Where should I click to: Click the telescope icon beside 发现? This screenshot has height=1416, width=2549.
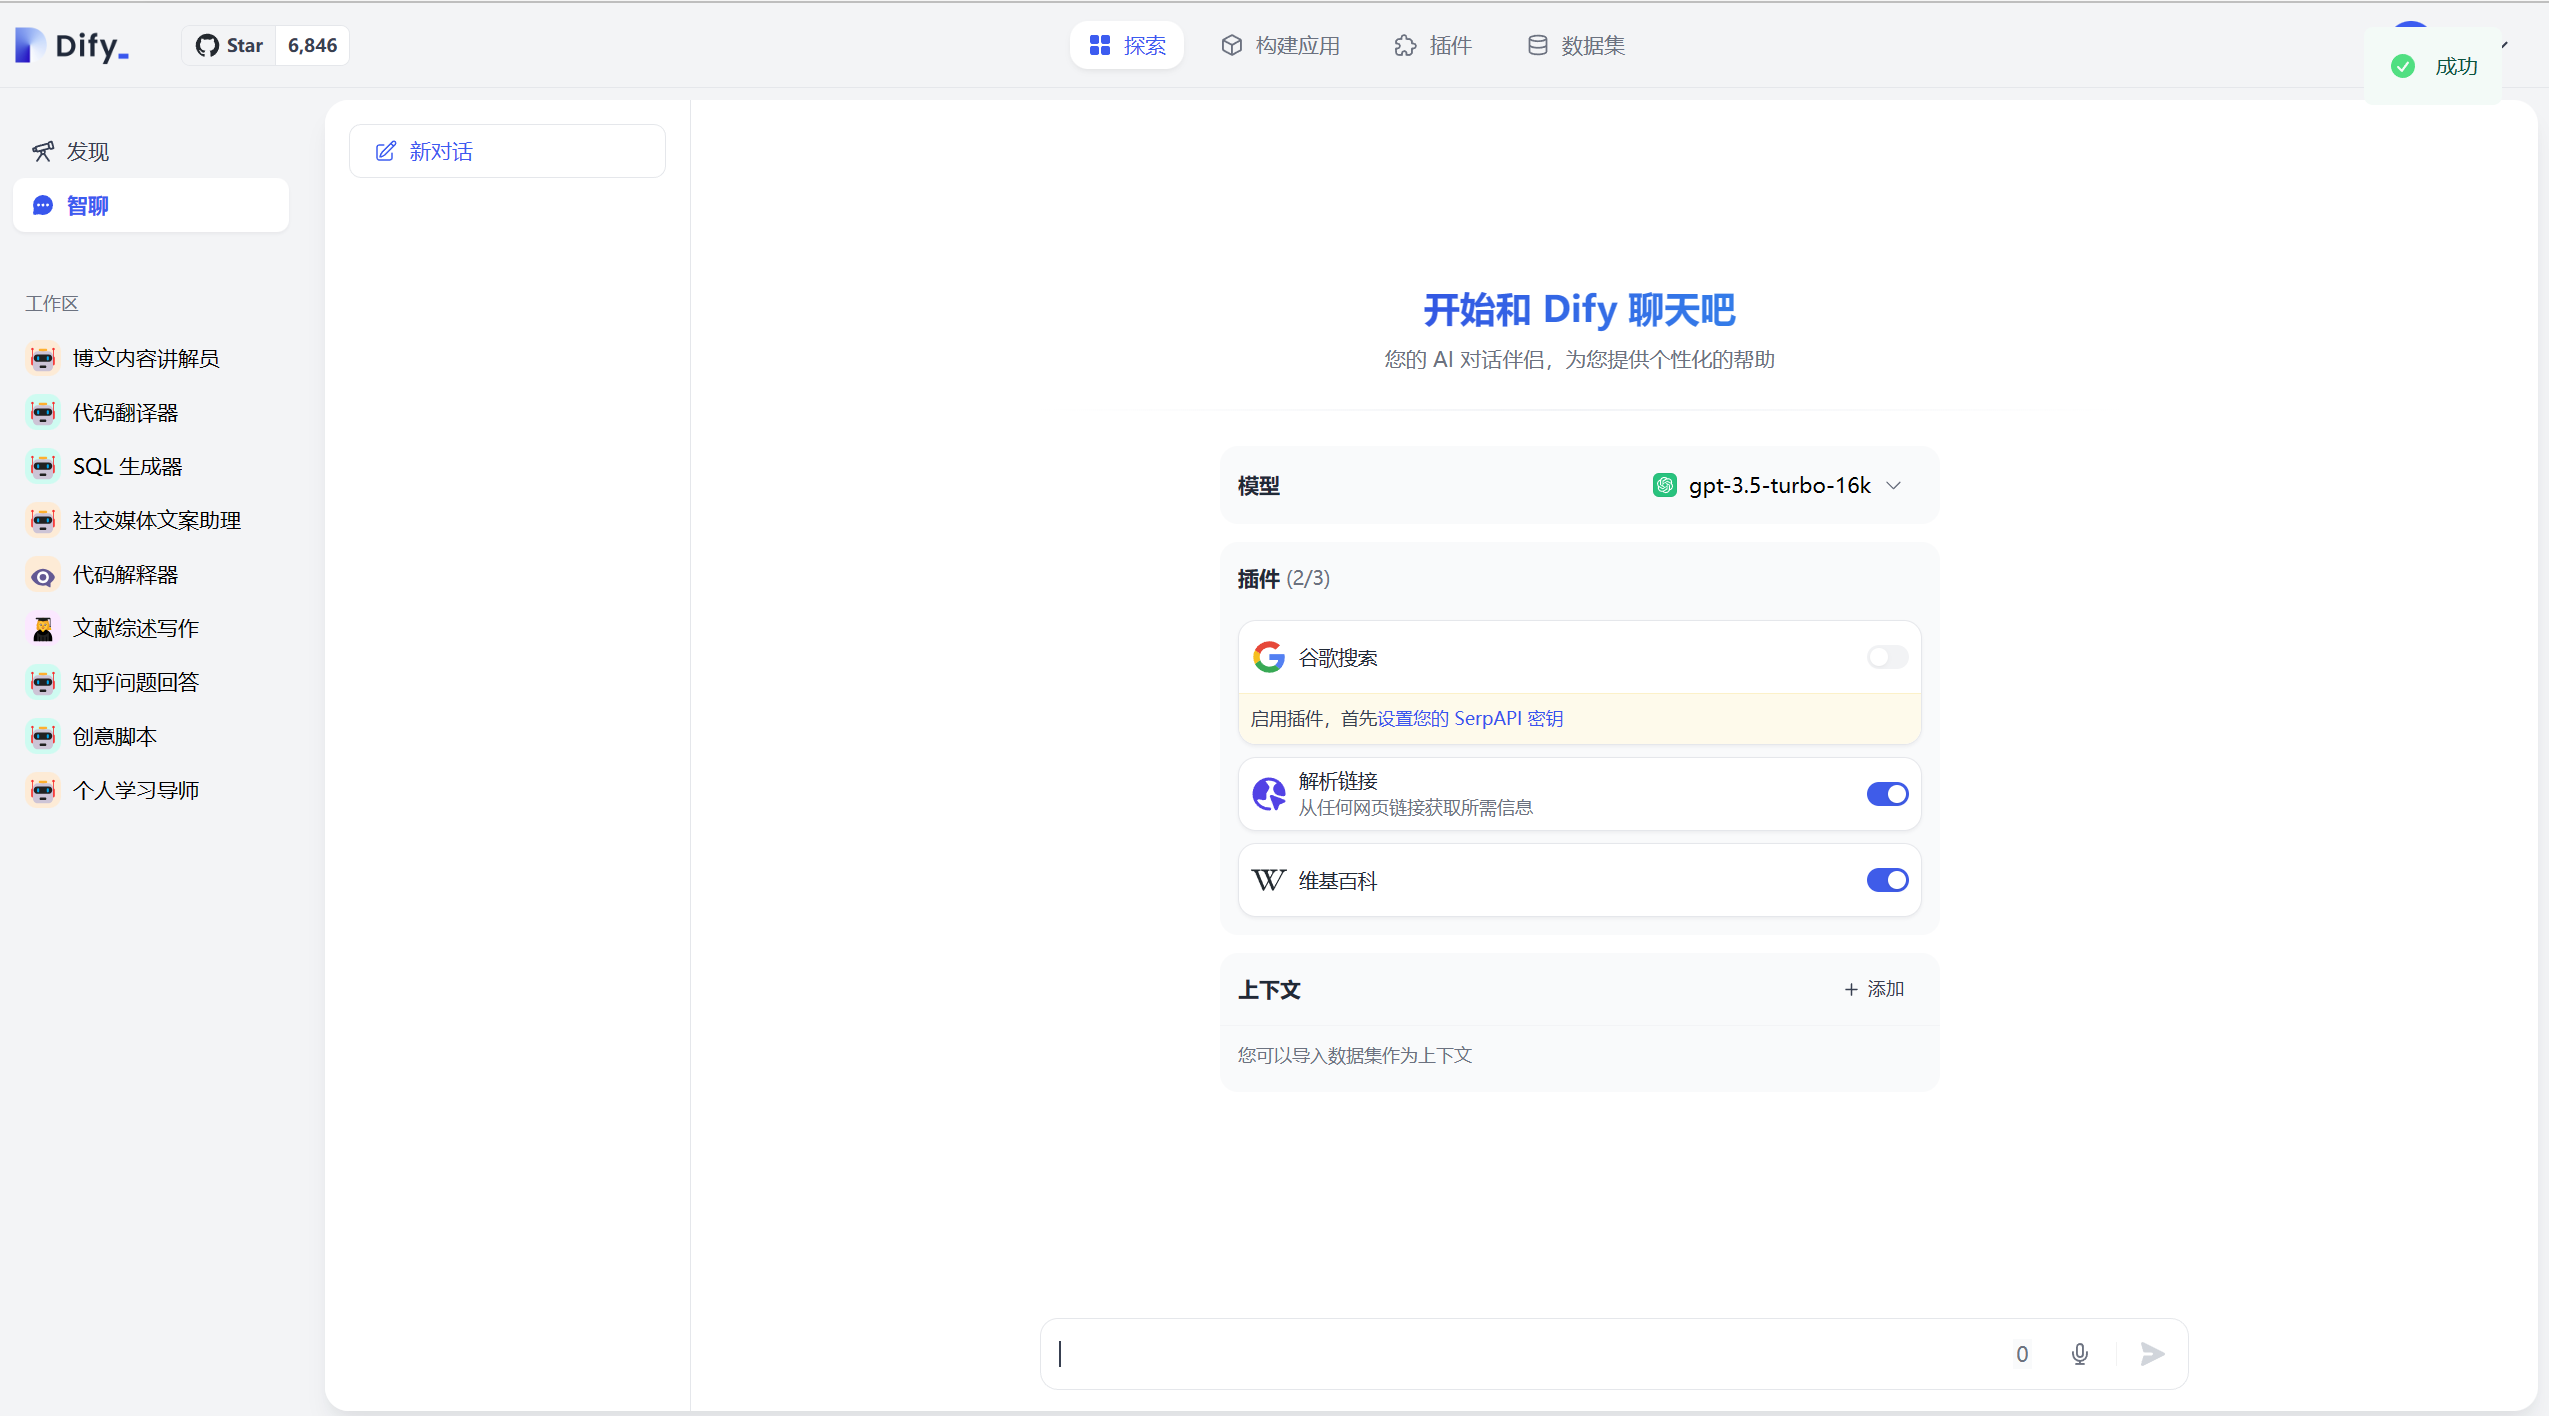42,151
